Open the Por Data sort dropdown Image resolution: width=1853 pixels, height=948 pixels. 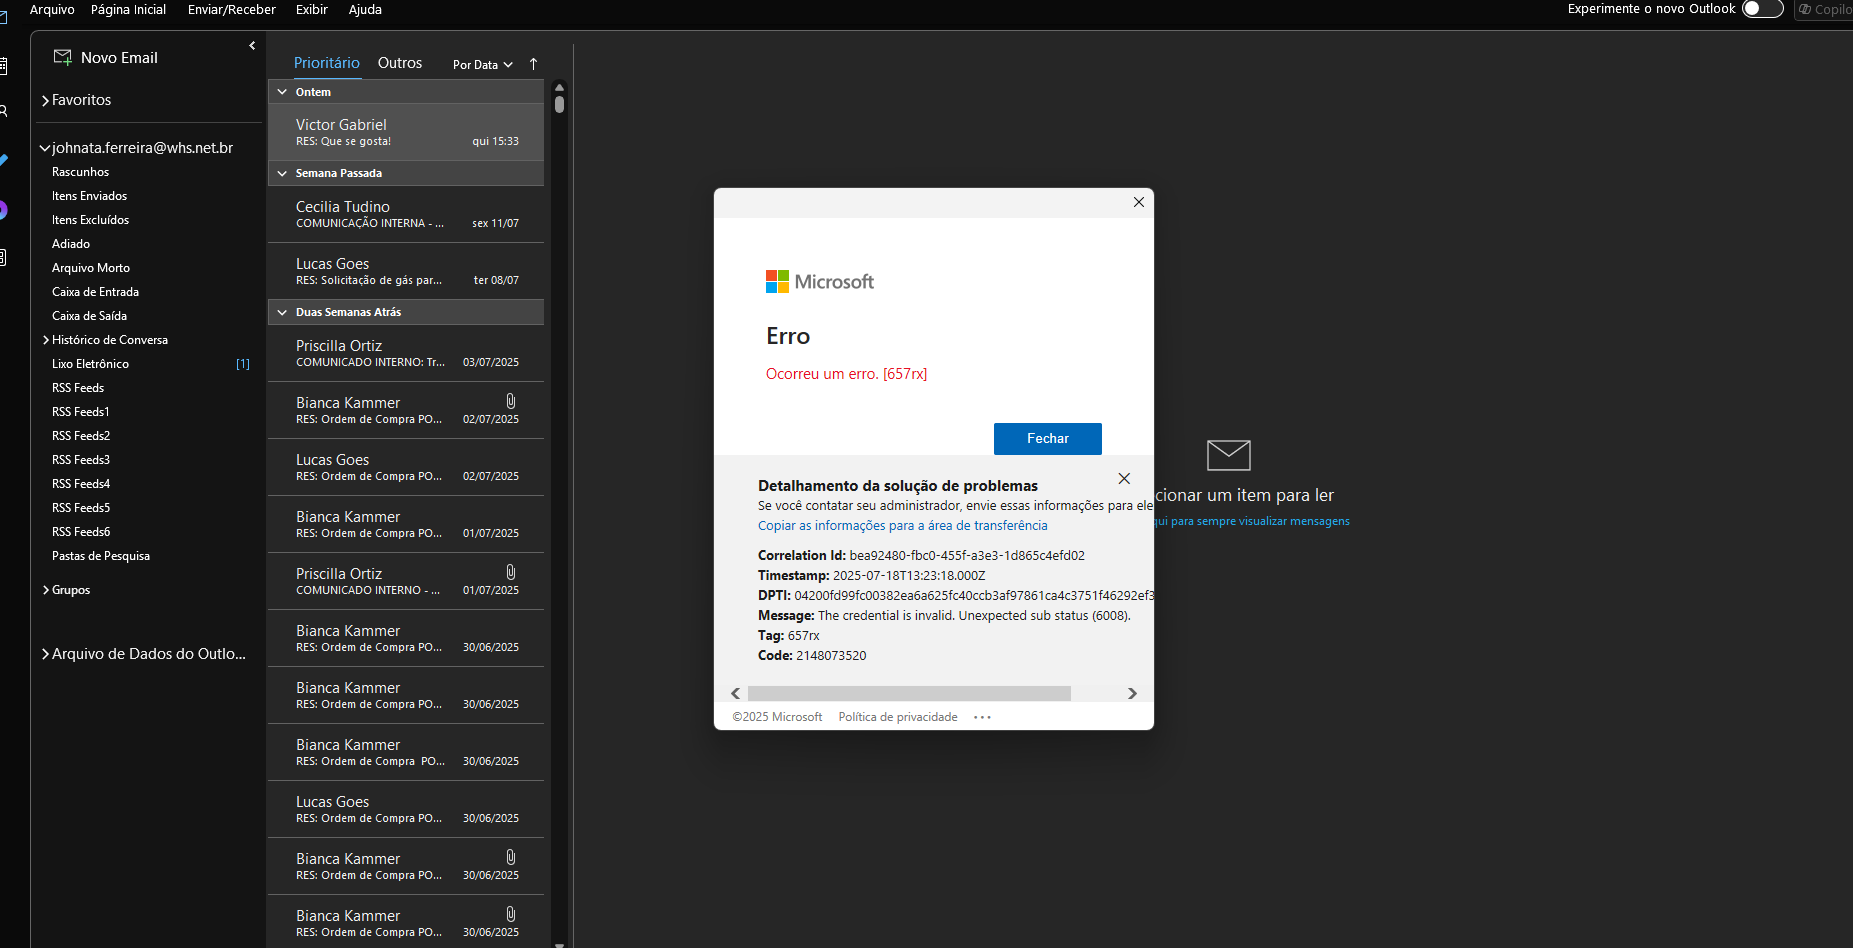[x=482, y=65]
